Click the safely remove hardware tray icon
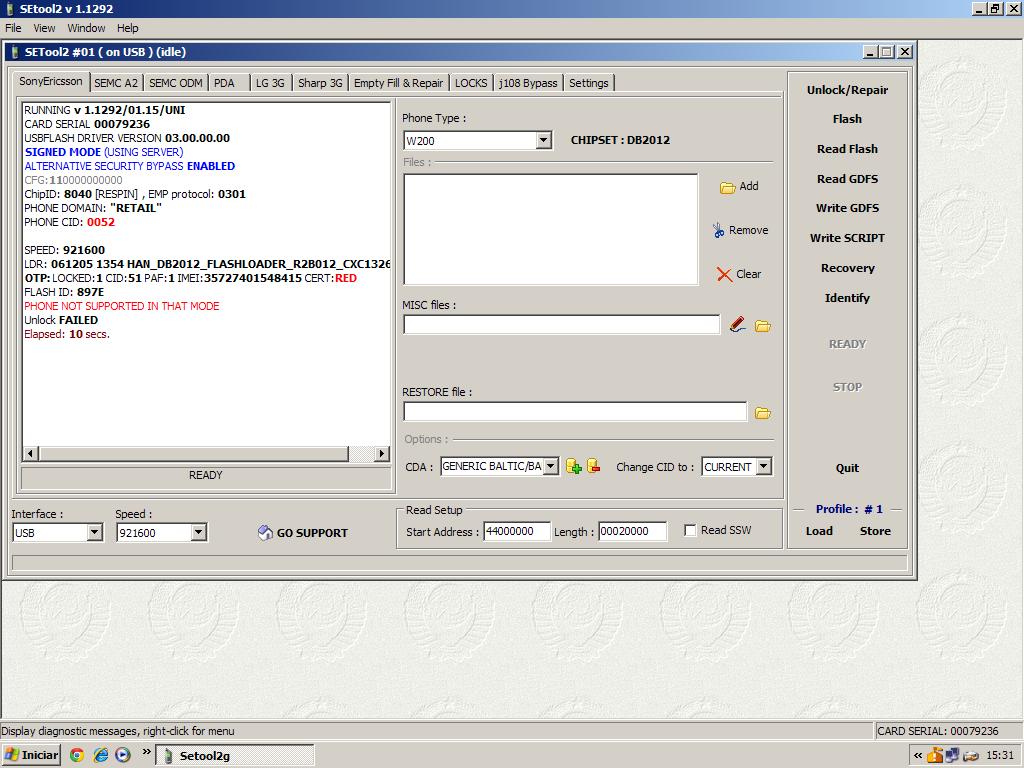1024x768 pixels. tap(970, 756)
